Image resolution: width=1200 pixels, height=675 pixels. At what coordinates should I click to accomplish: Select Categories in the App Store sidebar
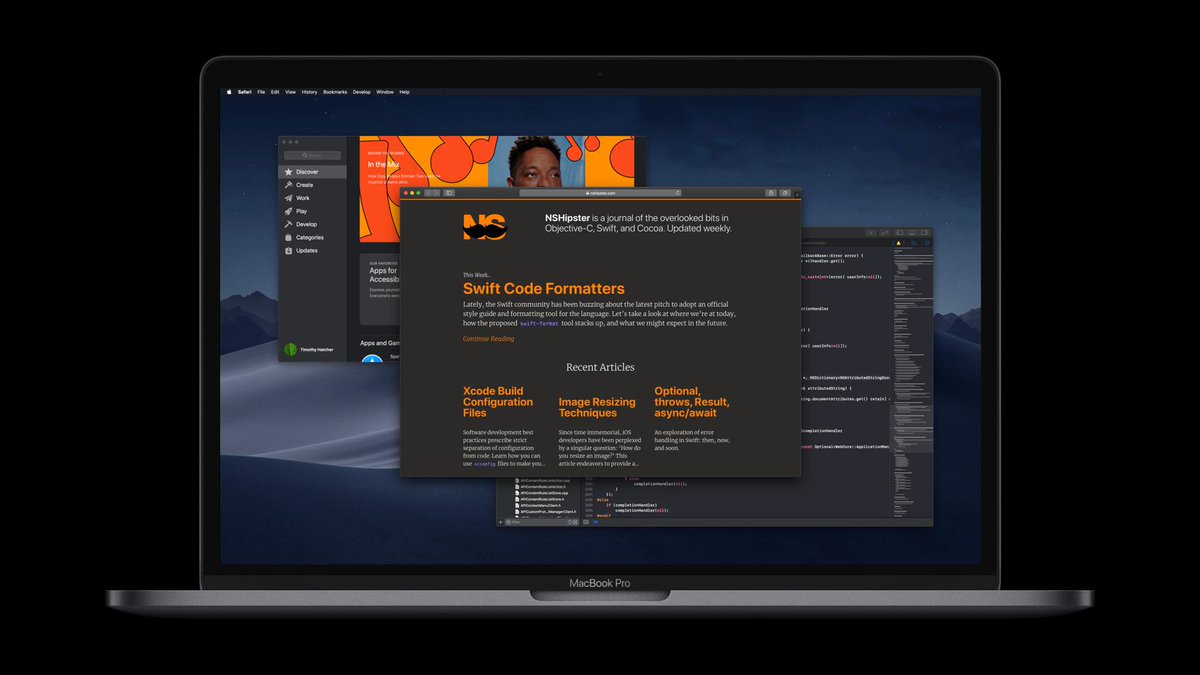click(312, 237)
